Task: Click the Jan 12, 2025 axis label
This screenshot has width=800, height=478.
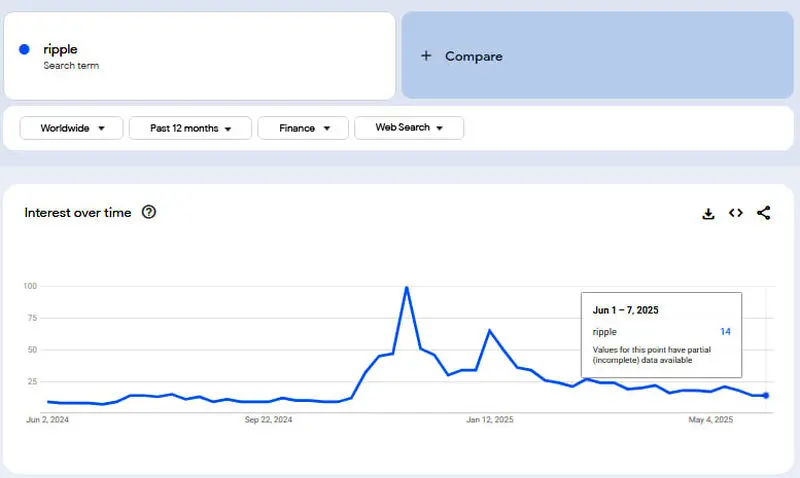Action: point(490,419)
